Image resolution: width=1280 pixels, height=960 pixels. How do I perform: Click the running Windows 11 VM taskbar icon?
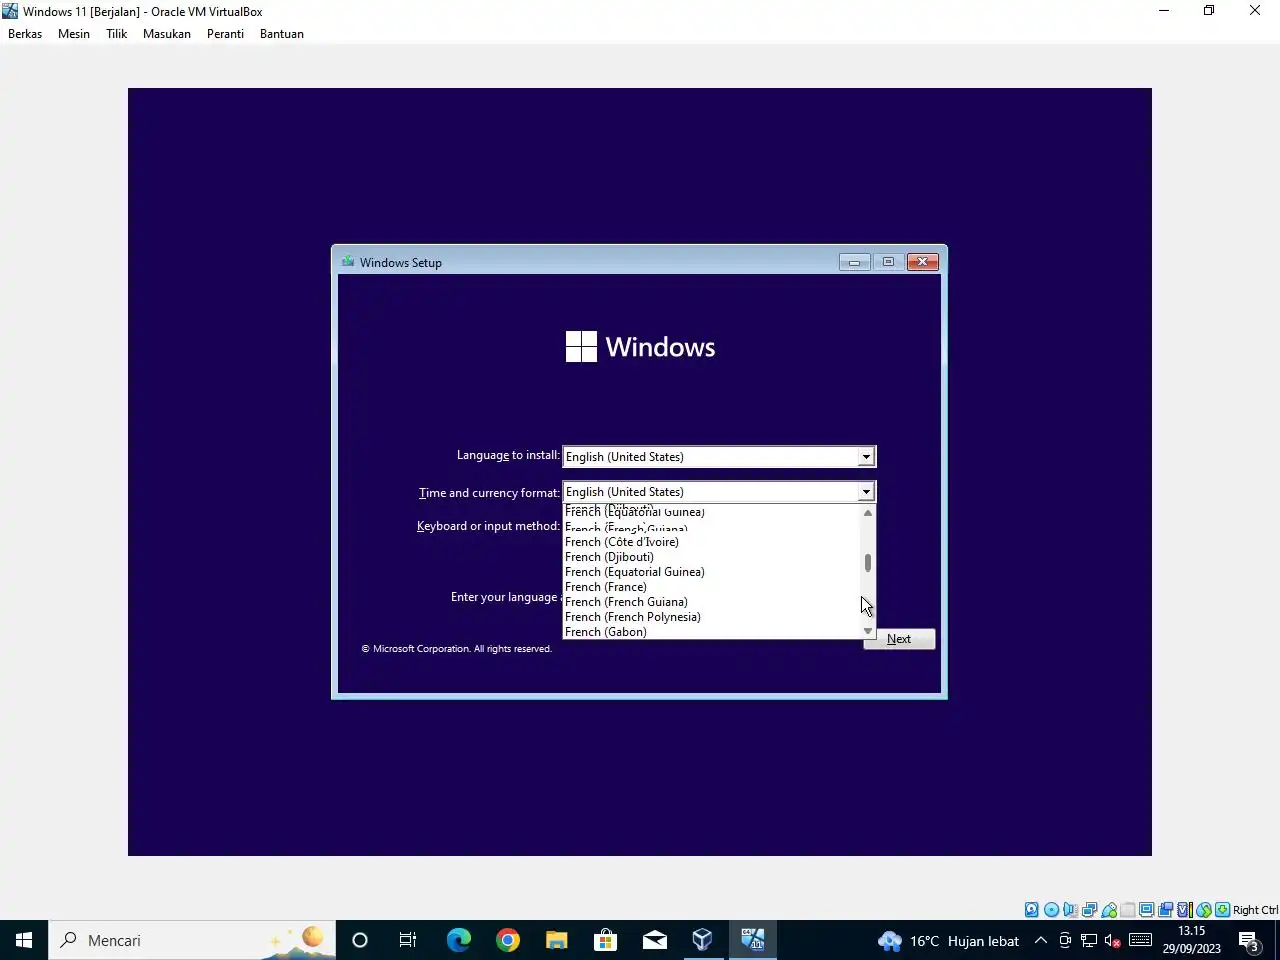(x=752, y=940)
